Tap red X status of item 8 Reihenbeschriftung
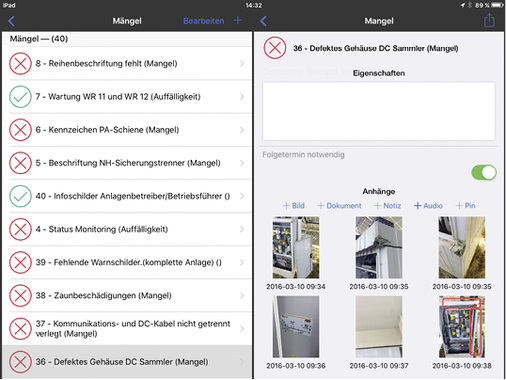Image resolution: width=506 pixels, height=380 pixels. (x=20, y=63)
